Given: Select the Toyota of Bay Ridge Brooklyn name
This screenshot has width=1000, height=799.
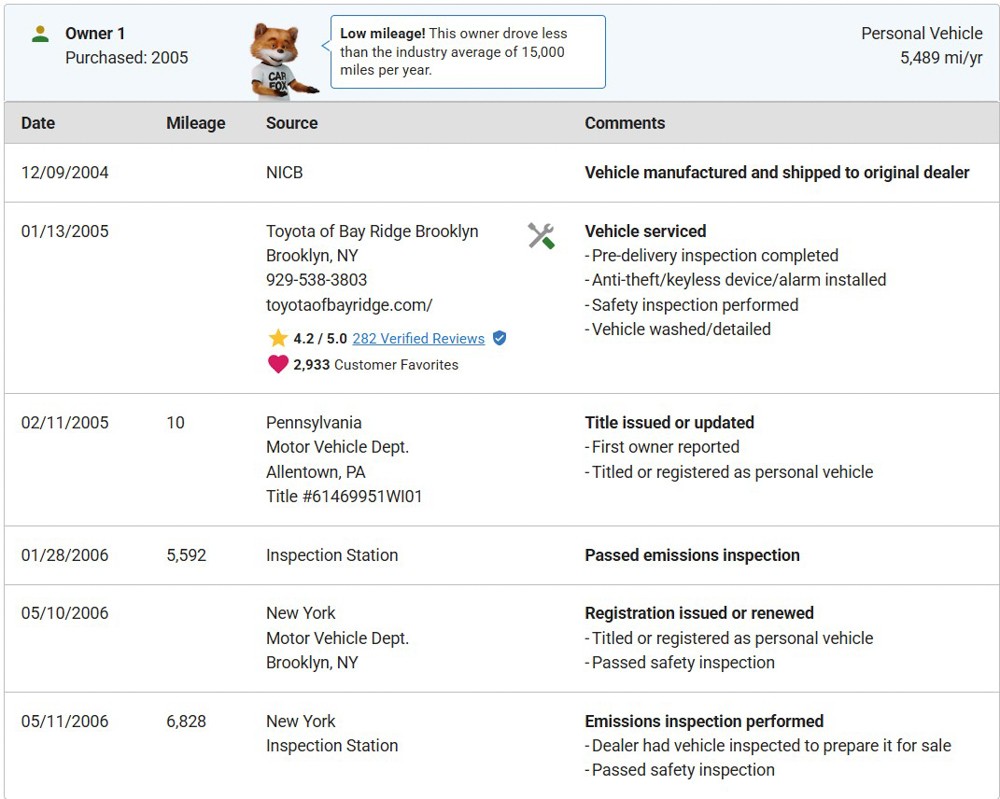Looking at the screenshot, I should (372, 231).
